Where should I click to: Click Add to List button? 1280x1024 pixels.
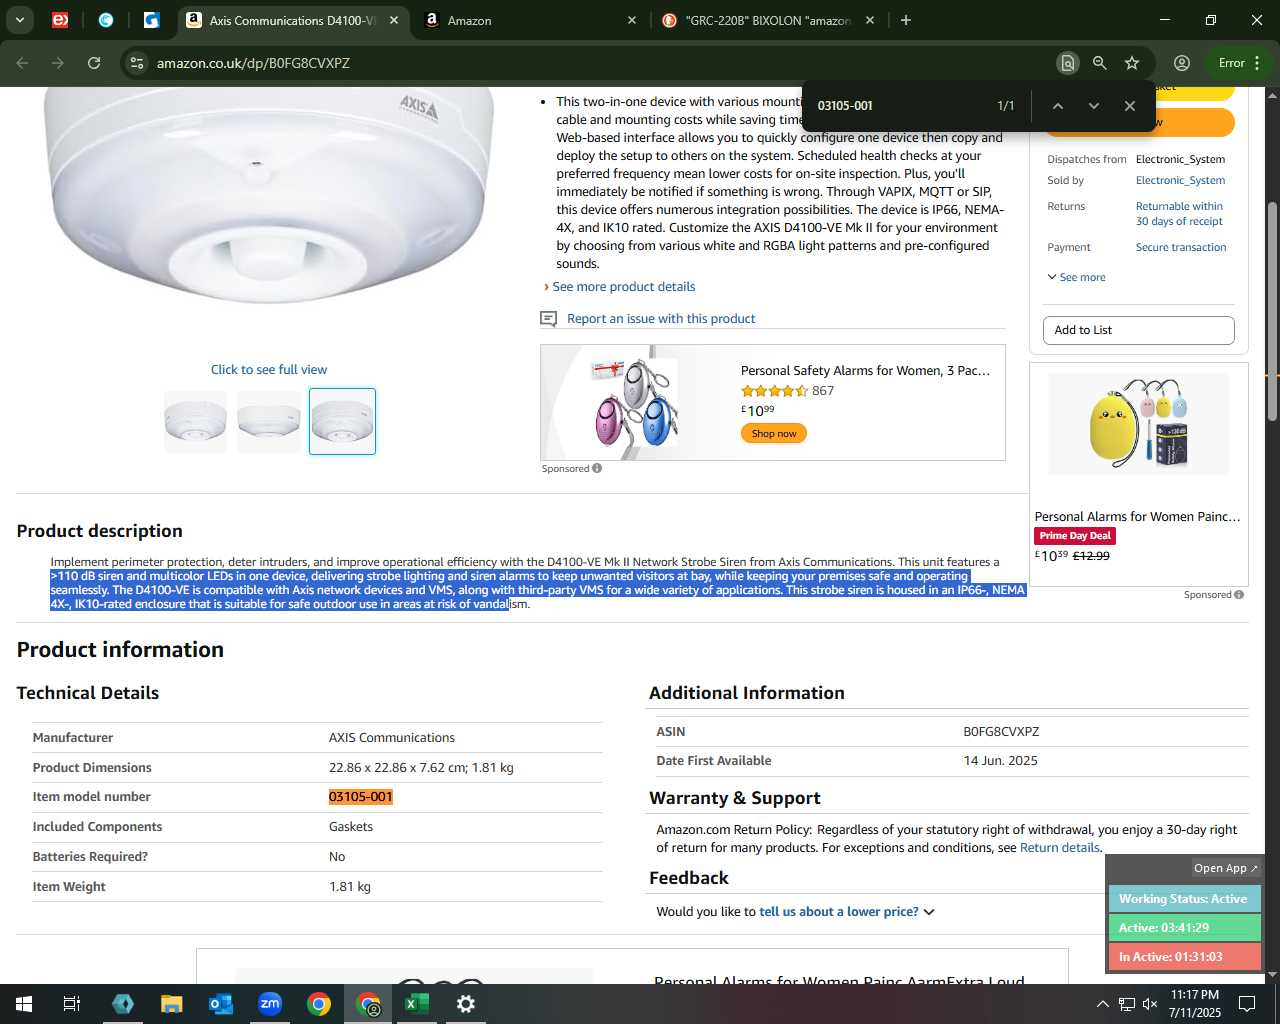(1139, 330)
